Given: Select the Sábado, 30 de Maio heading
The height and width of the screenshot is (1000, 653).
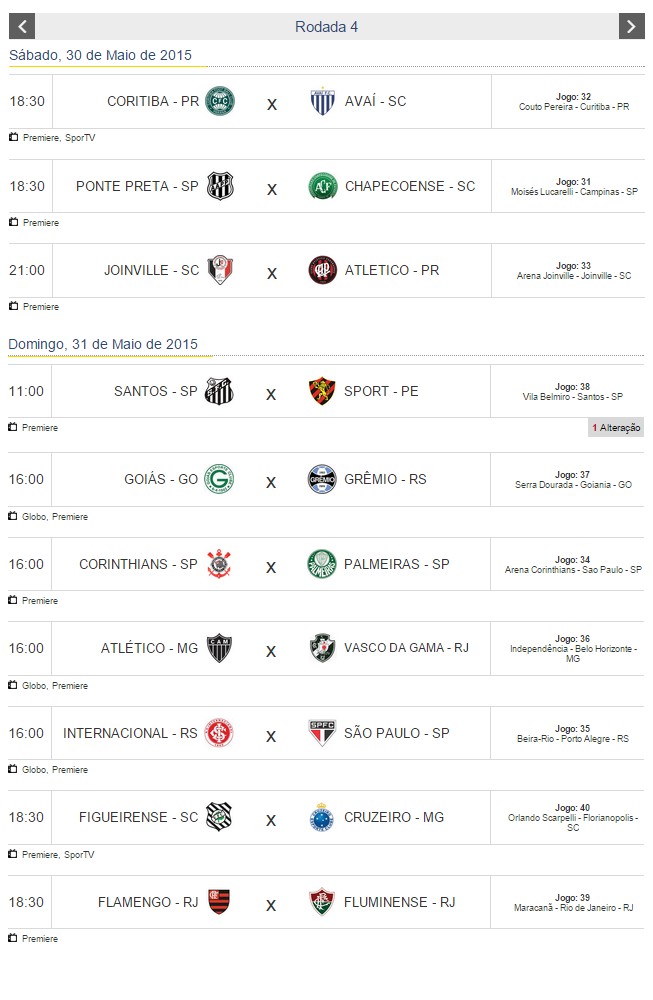Looking at the screenshot, I should (x=100, y=56).
